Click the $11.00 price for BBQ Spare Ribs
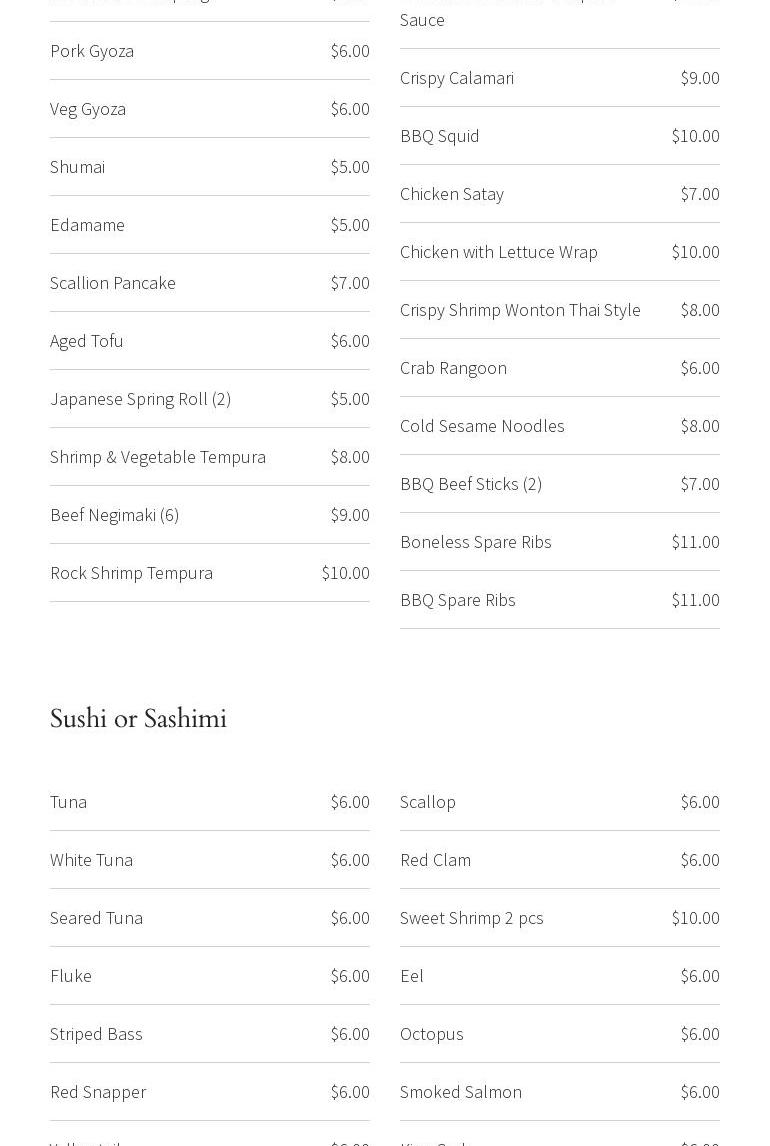This screenshot has height=1146, width=770. [x=695, y=600]
